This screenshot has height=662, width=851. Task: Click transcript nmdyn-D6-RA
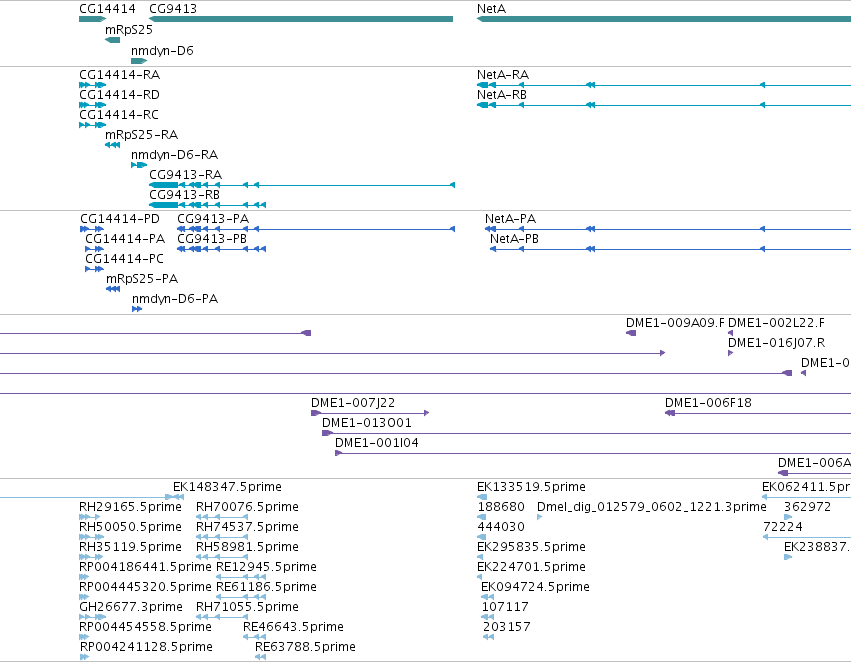[x=174, y=155]
